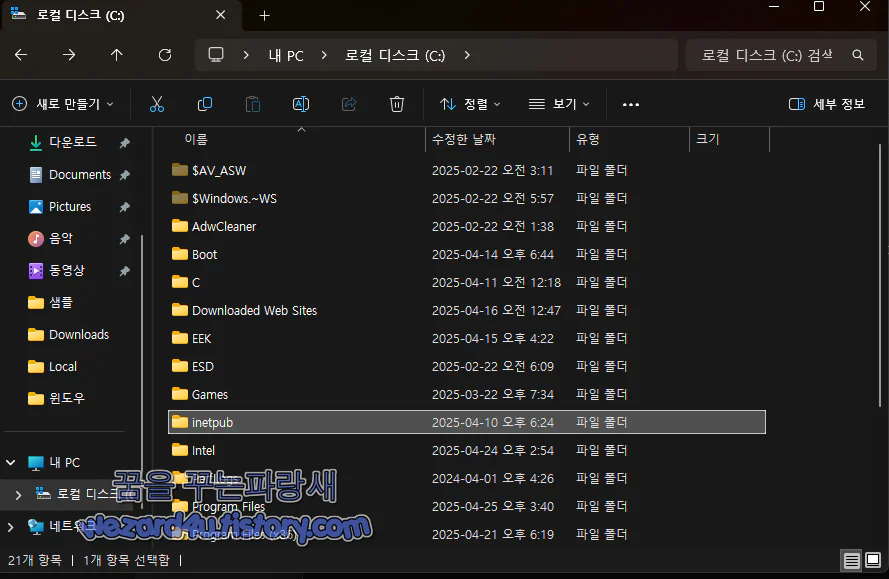Image resolution: width=889 pixels, height=579 pixels.
Task: Select the 로컬 디스크 (C:) tab
Action: [x=110, y=15]
